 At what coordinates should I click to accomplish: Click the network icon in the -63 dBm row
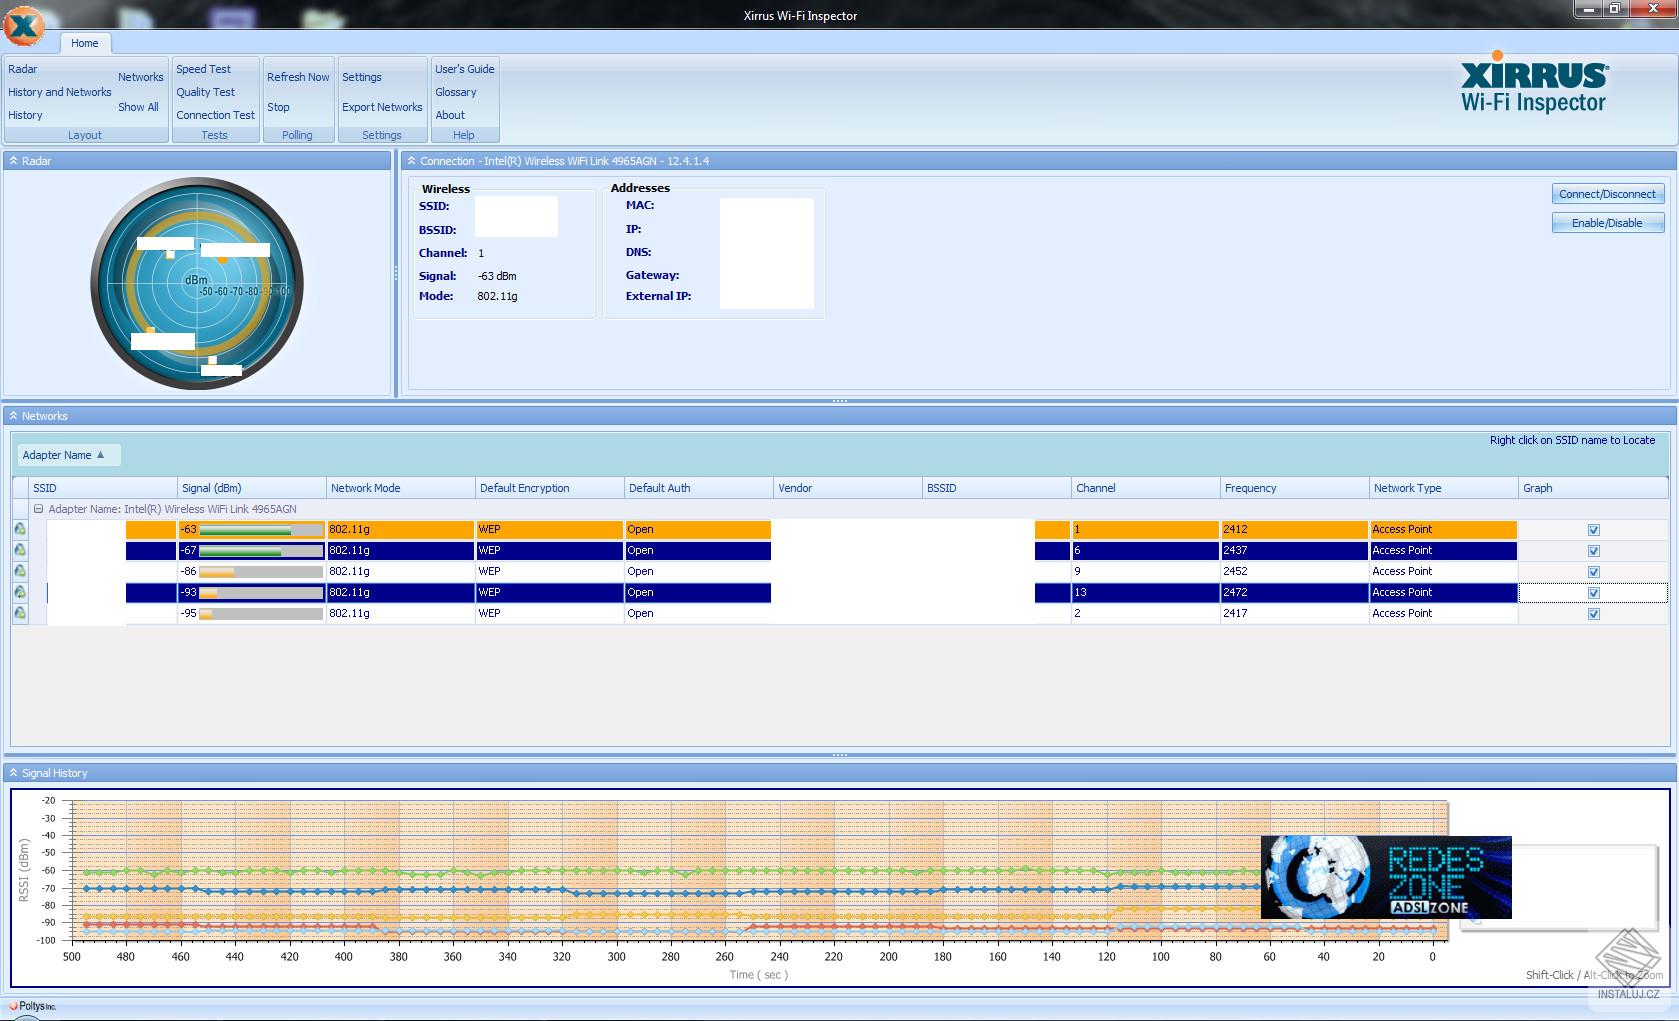(20, 529)
